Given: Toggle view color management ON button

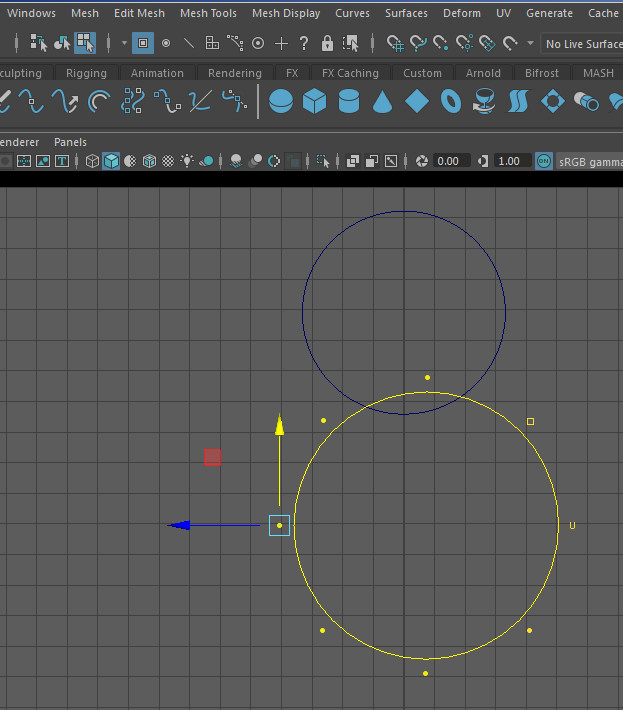Looking at the screenshot, I should pyautogui.click(x=544, y=161).
